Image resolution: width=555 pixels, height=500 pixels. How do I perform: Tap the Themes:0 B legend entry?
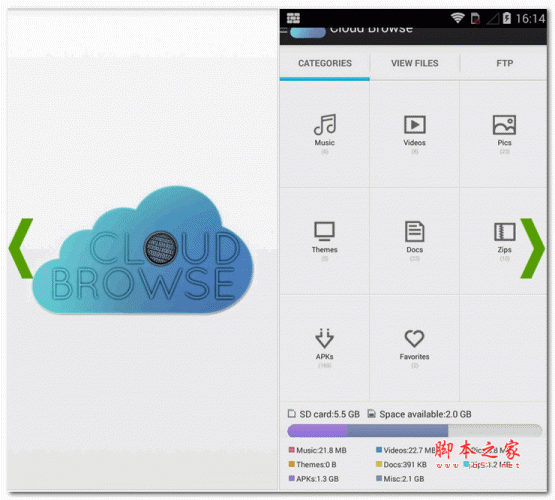(x=313, y=464)
